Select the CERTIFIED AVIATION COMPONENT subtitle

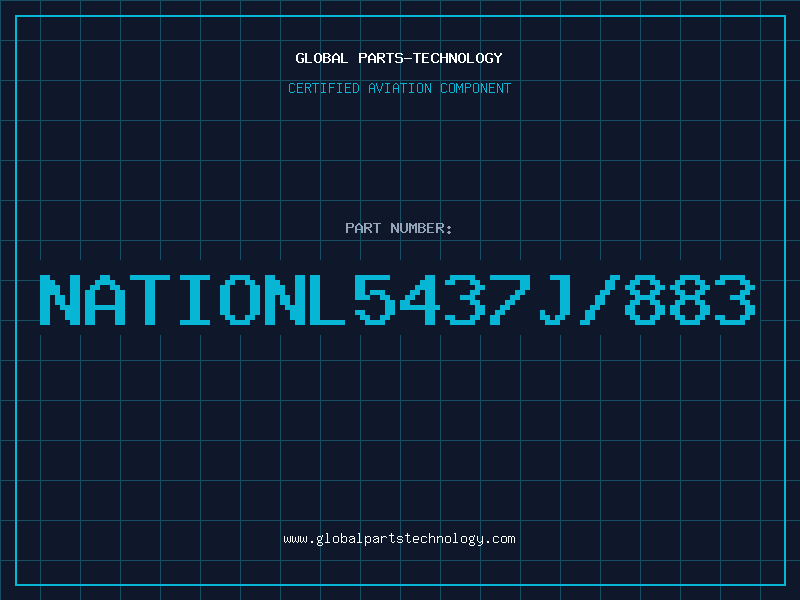[399, 88]
